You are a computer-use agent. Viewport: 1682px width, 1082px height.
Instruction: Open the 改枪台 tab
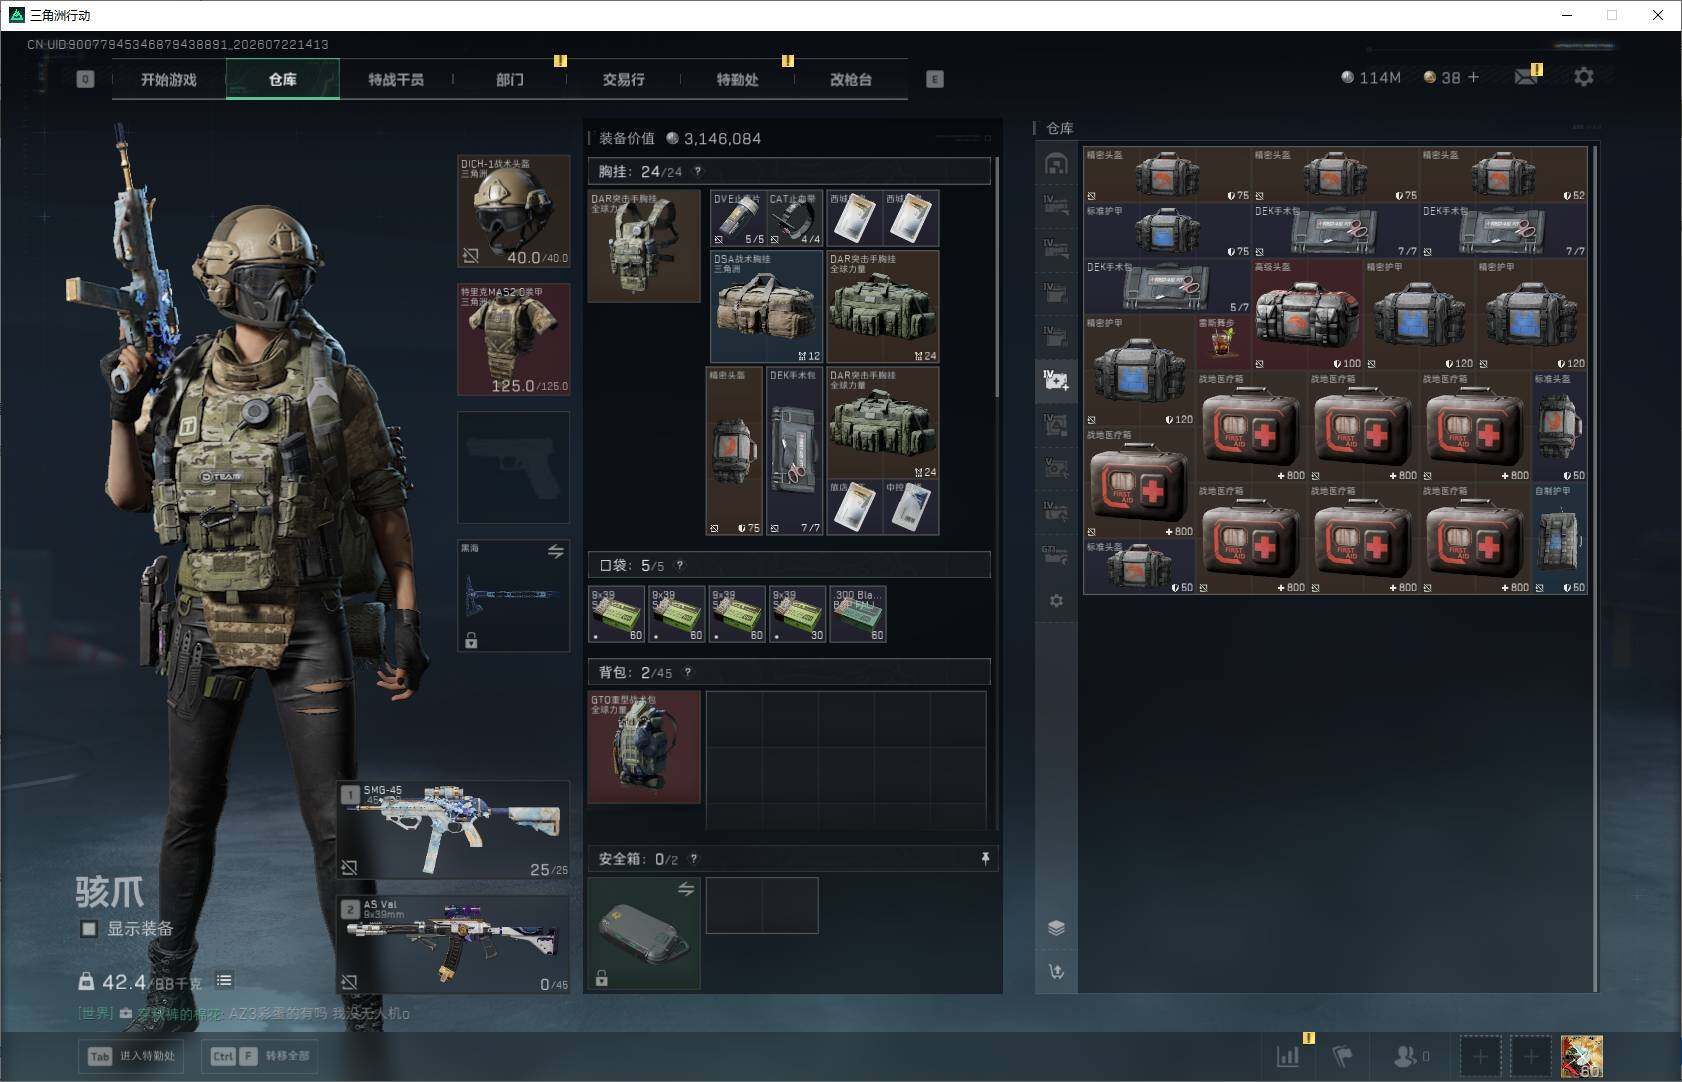(x=851, y=79)
